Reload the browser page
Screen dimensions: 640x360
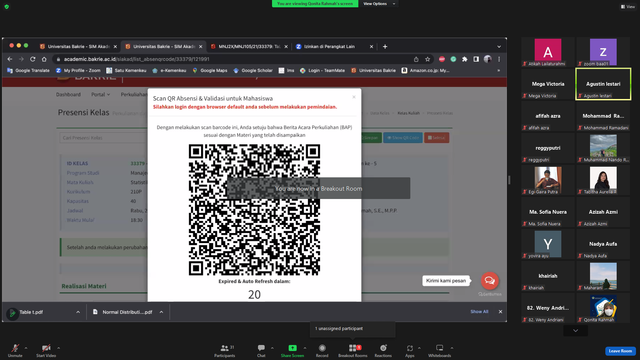(x=33, y=59)
